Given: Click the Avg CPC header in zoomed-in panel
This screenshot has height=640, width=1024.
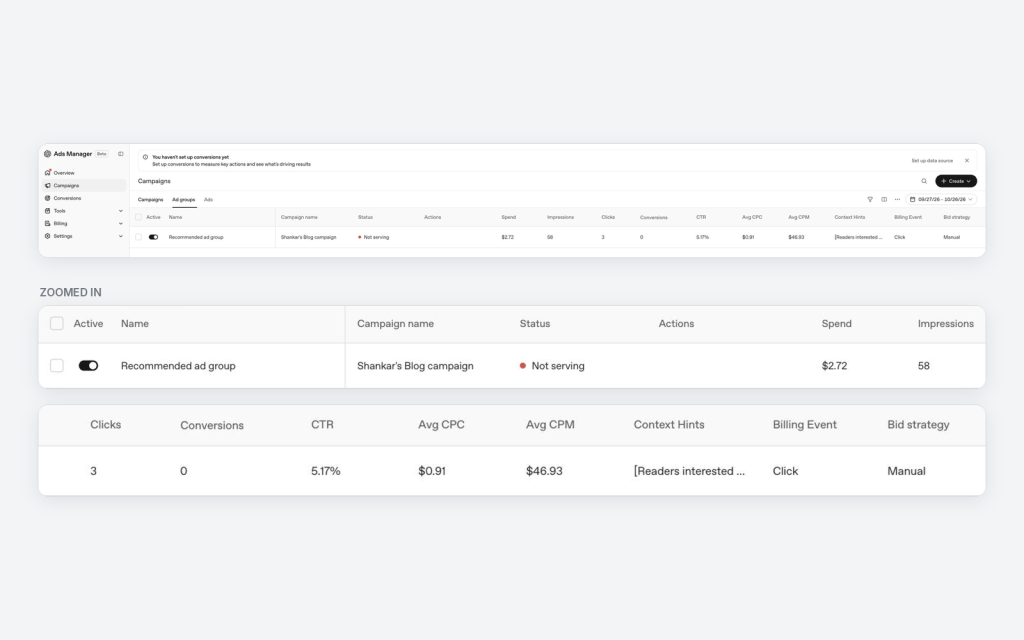Looking at the screenshot, I should pyautogui.click(x=441, y=424).
